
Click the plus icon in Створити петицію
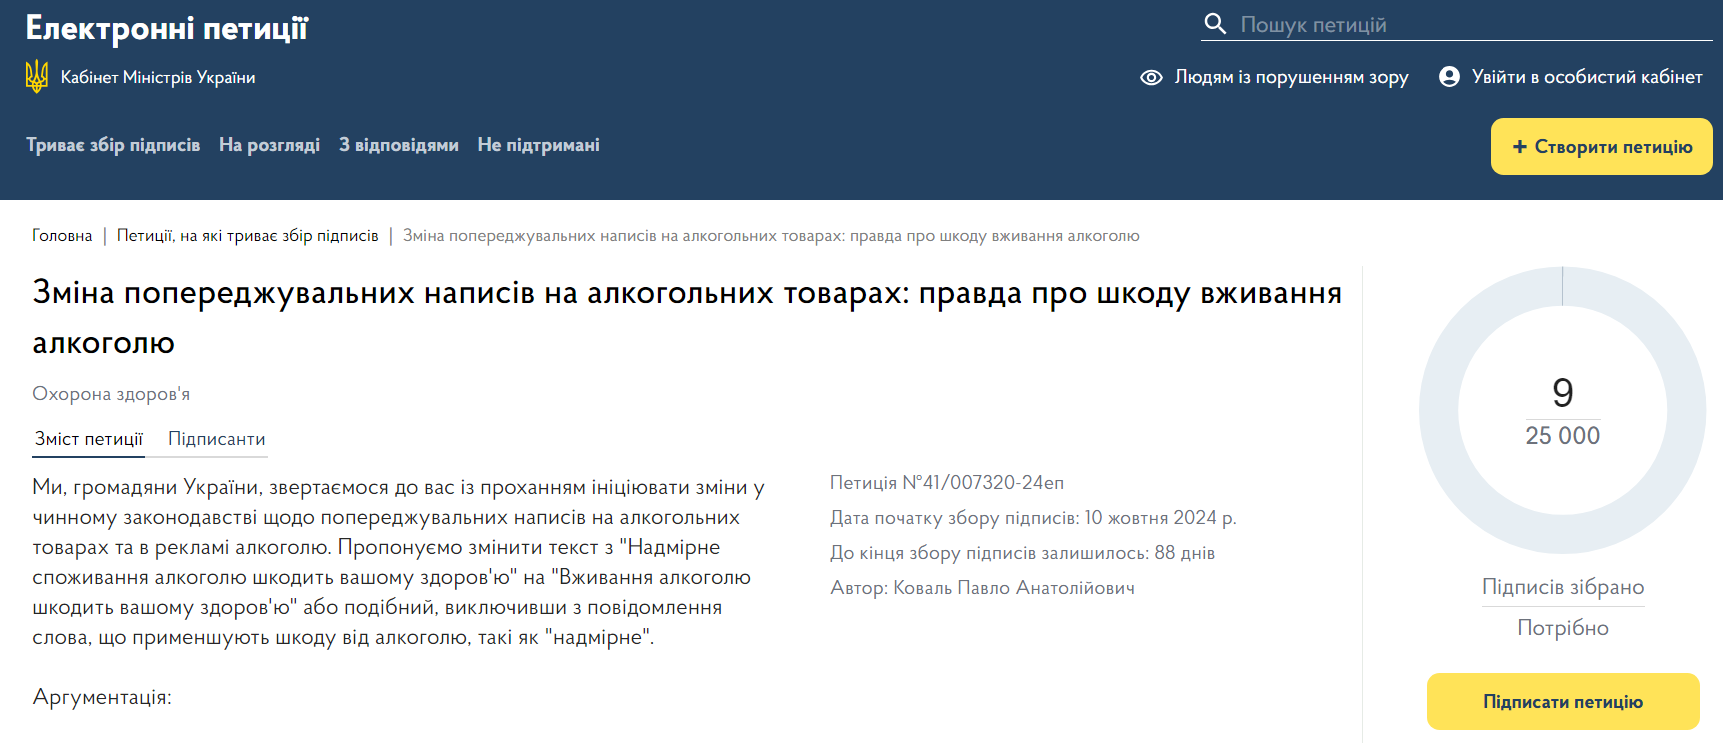pos(1519,147)
